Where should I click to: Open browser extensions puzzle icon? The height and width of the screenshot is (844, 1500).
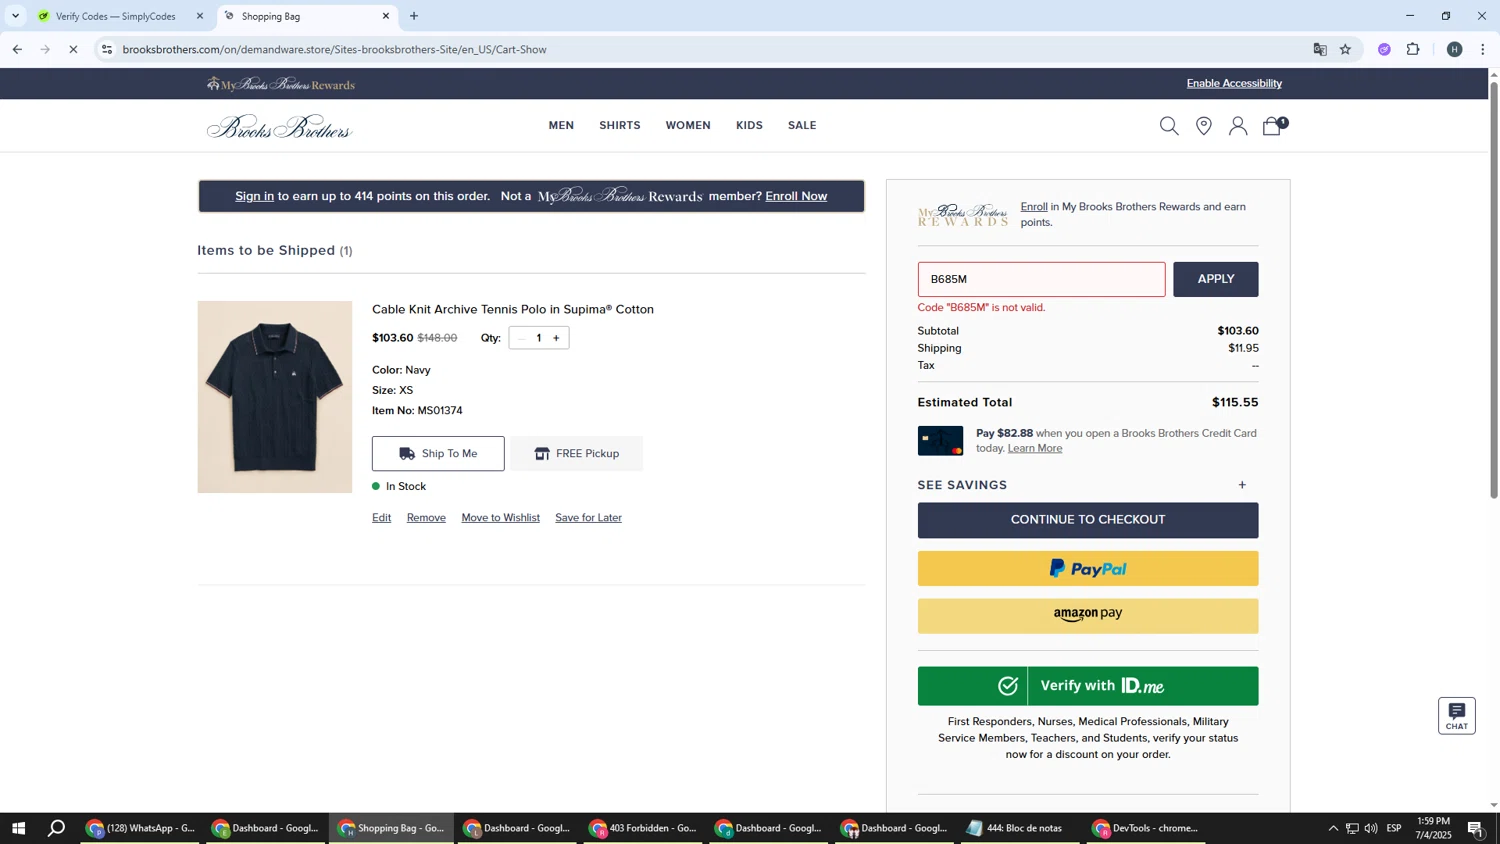click(1413, 49)
